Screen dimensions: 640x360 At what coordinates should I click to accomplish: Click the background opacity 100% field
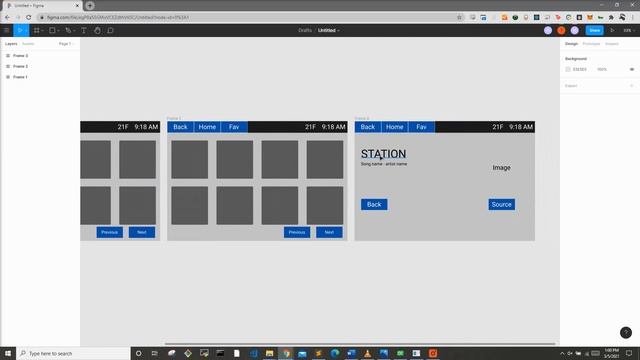pyautogui.click(x=602, y=69)
